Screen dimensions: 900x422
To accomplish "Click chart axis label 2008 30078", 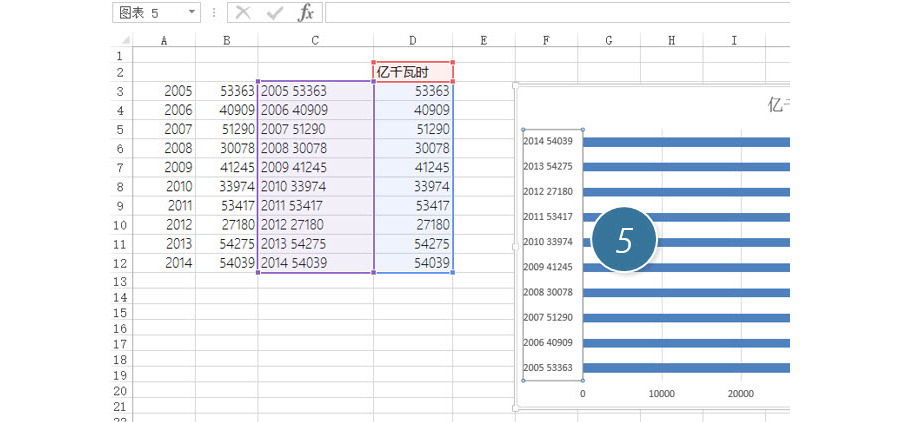I will [548, 292].
